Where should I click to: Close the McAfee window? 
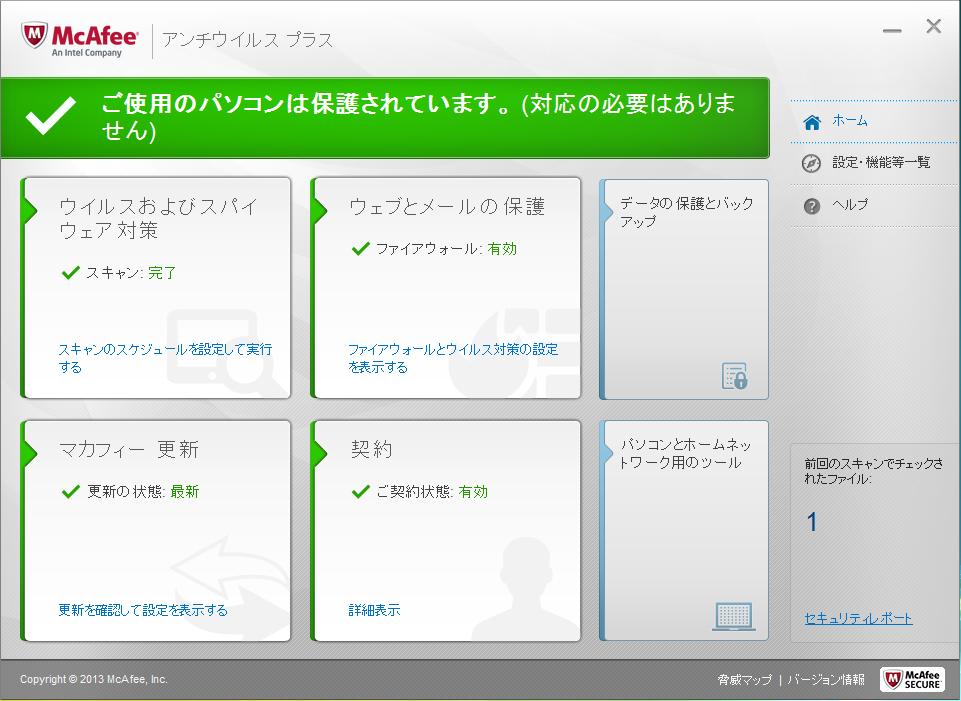933,26
